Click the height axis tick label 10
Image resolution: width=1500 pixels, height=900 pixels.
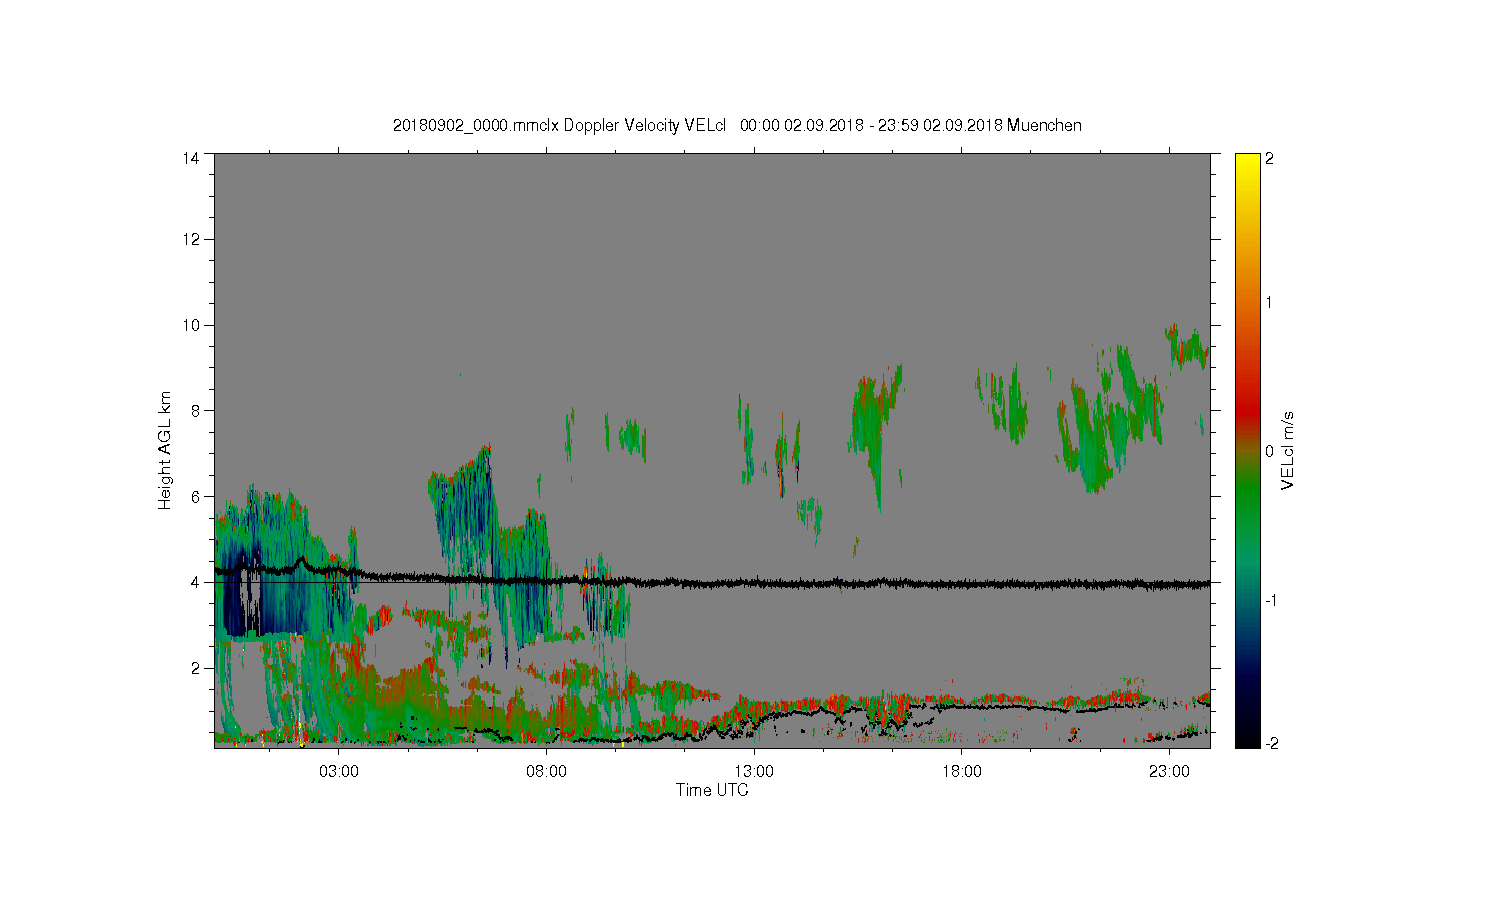190,325
